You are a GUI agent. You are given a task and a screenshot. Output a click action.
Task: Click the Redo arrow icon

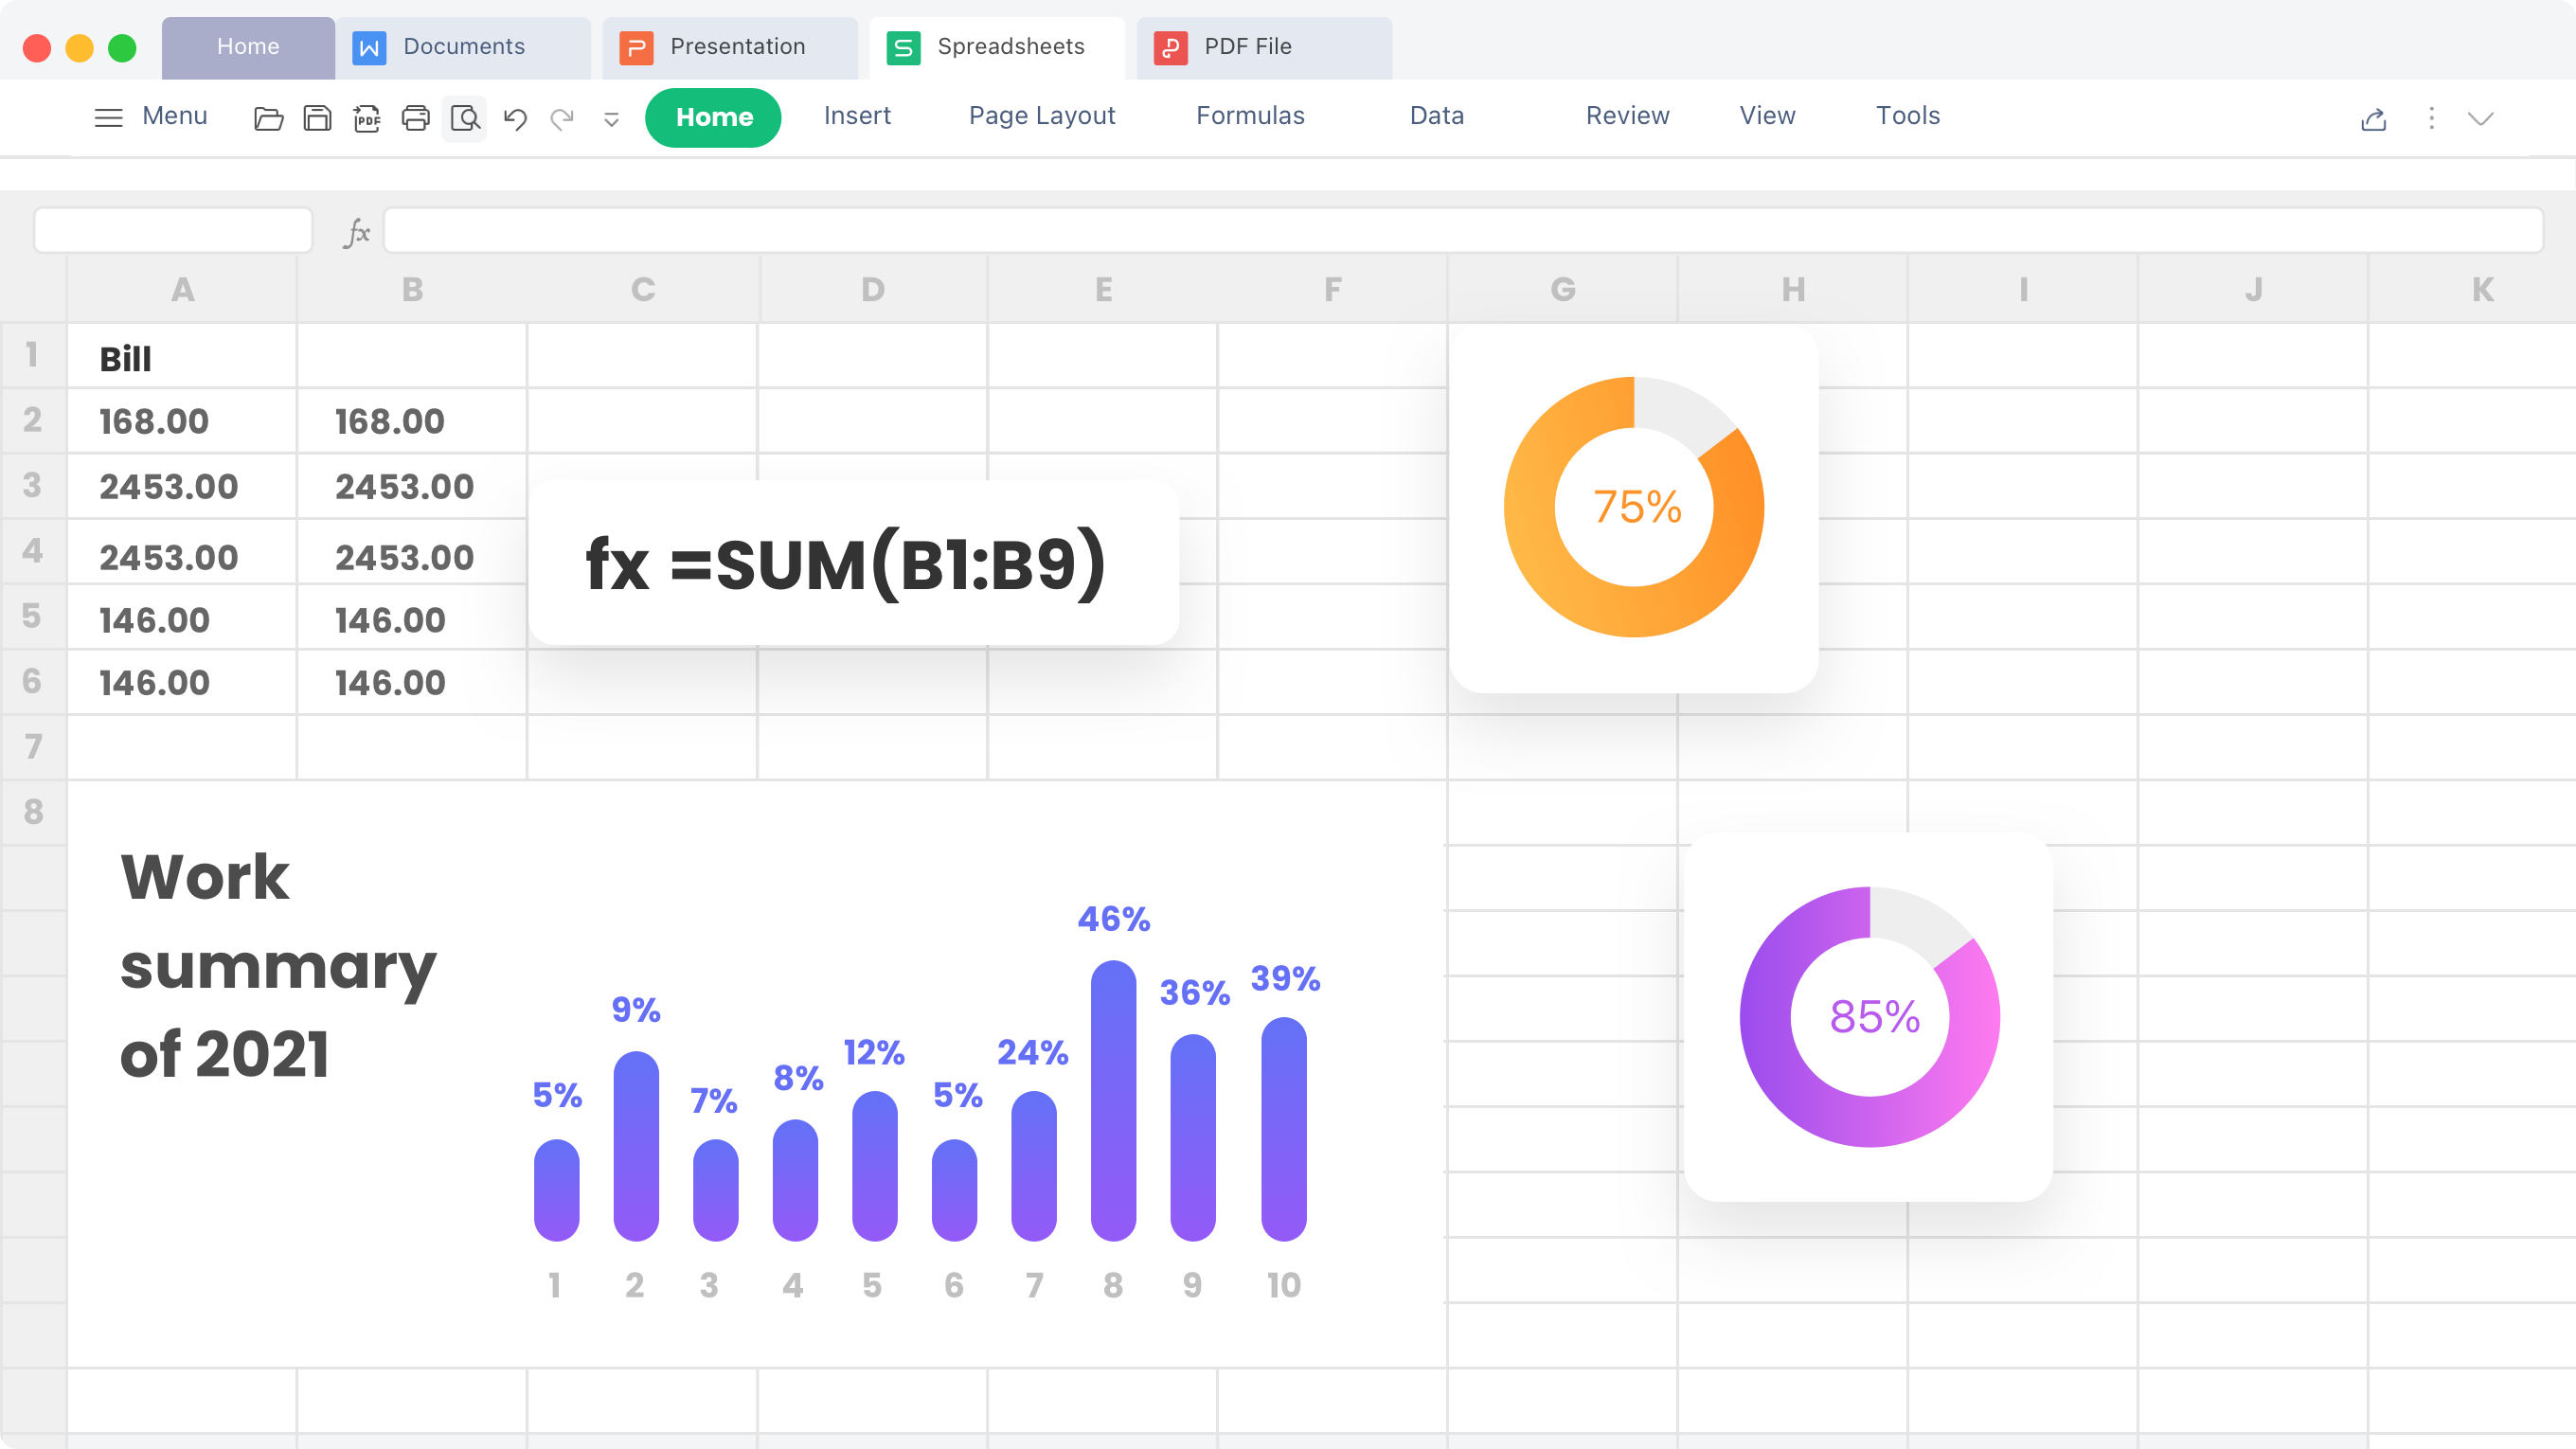coord(562,118)
